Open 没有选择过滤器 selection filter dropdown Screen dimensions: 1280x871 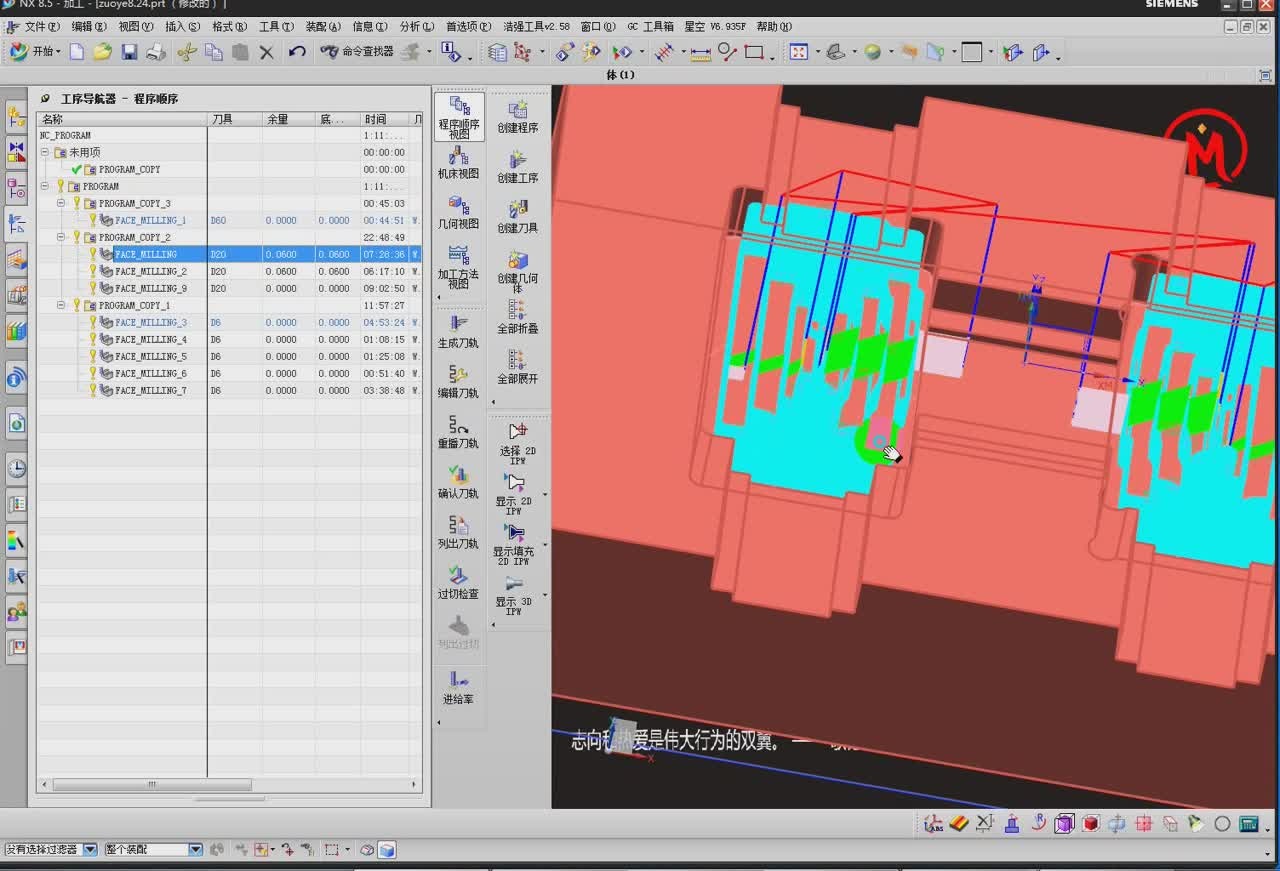click(90, 849)
